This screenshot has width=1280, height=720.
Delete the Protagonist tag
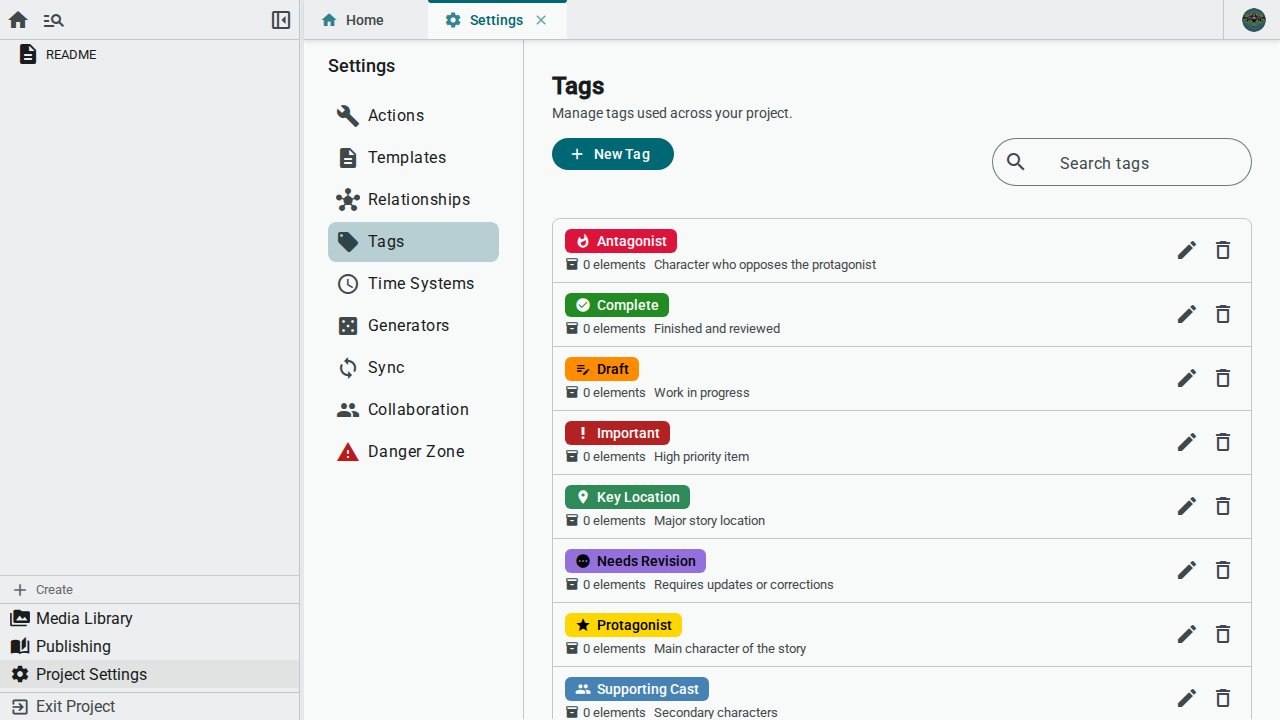point(1223,634)
